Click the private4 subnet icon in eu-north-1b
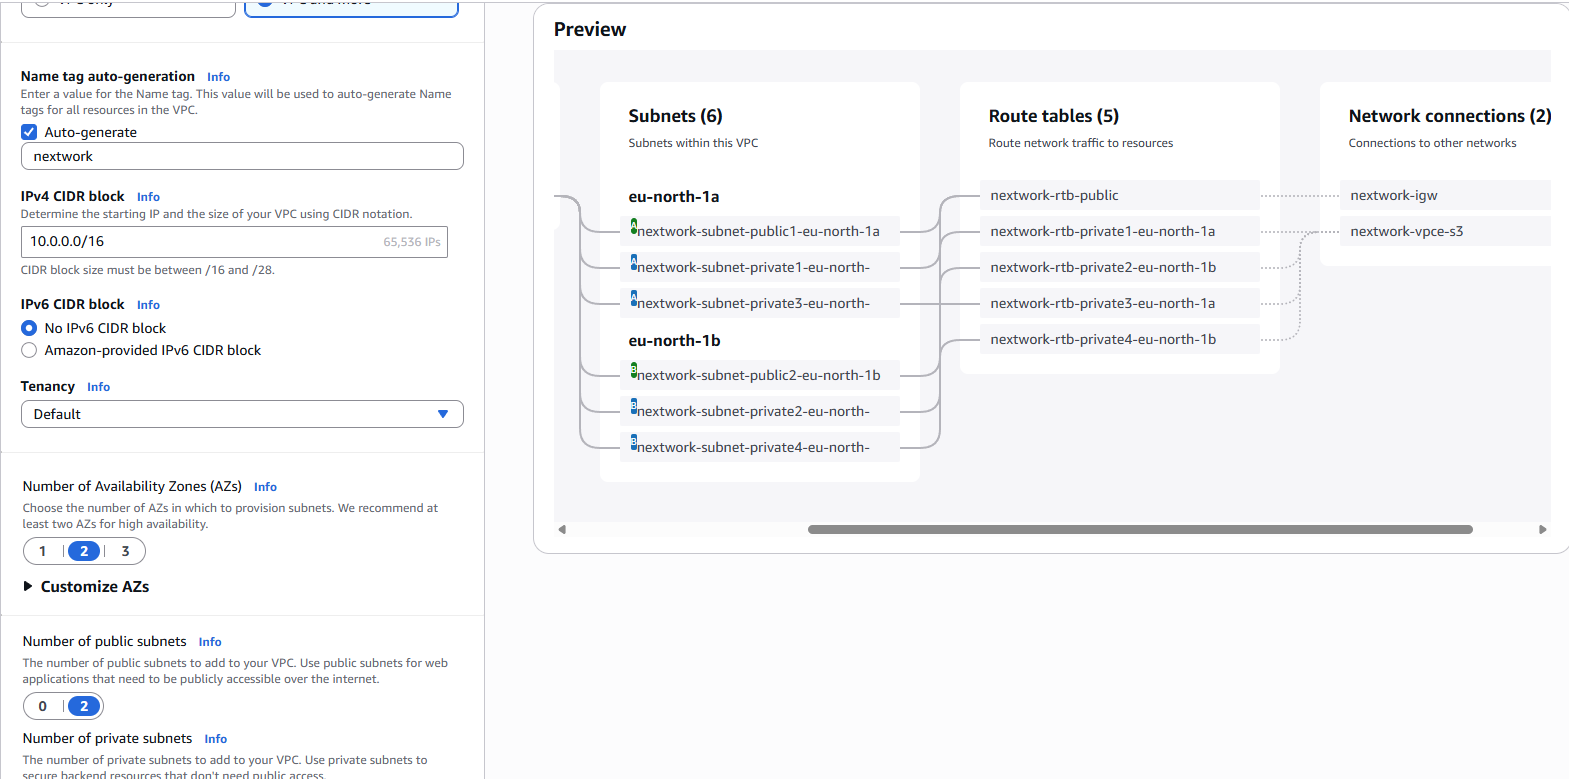 634,444
